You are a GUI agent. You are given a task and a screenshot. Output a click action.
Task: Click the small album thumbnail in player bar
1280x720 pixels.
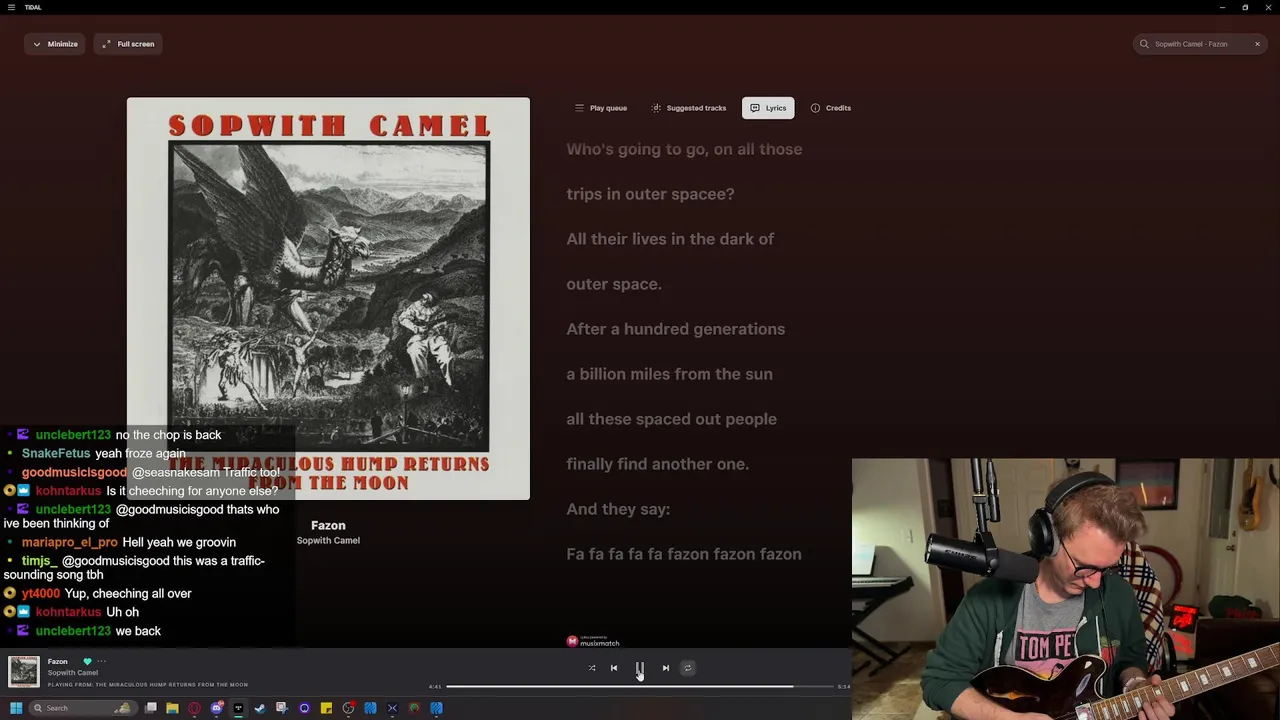tap(23, 671)
